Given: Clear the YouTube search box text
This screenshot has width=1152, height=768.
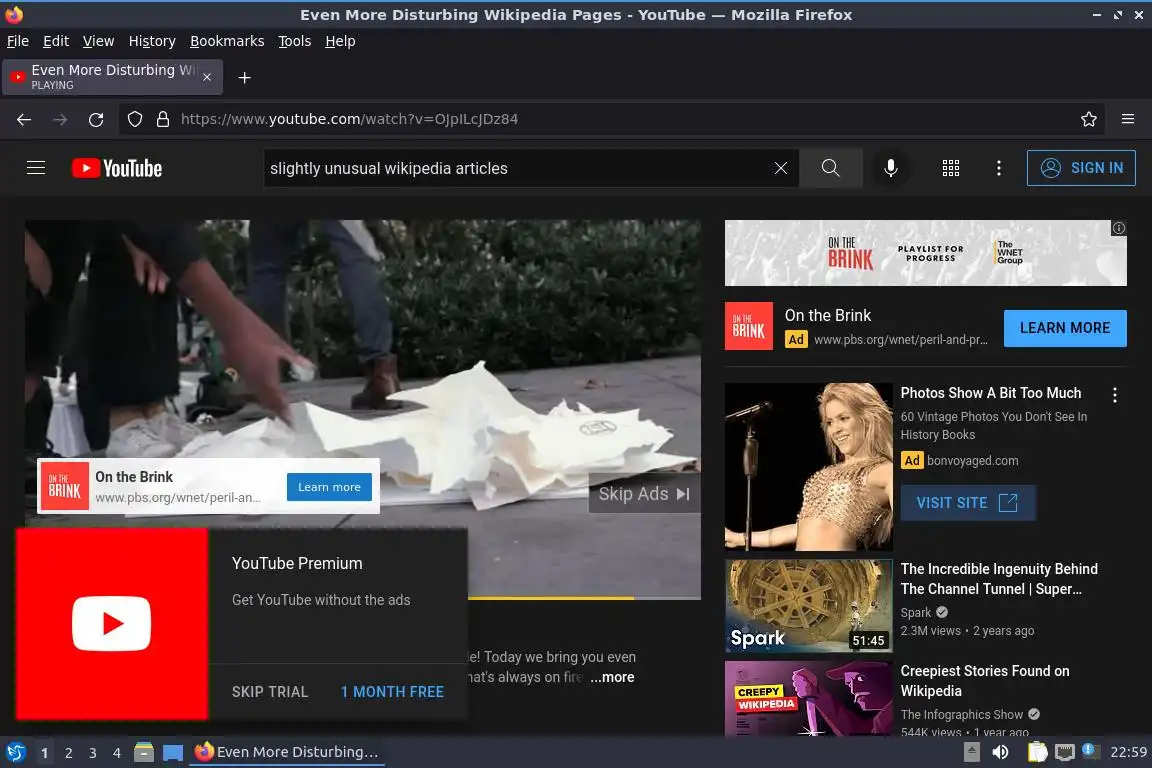Looking at the screenshot, I should pos(781,168).
